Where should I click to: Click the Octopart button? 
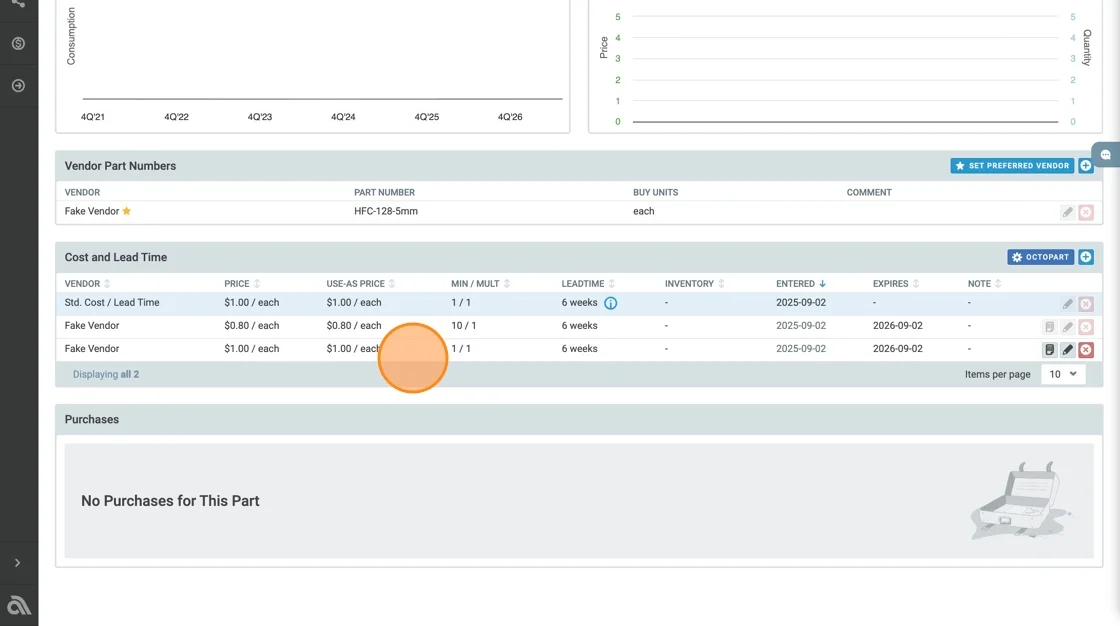click(1039, 257)
